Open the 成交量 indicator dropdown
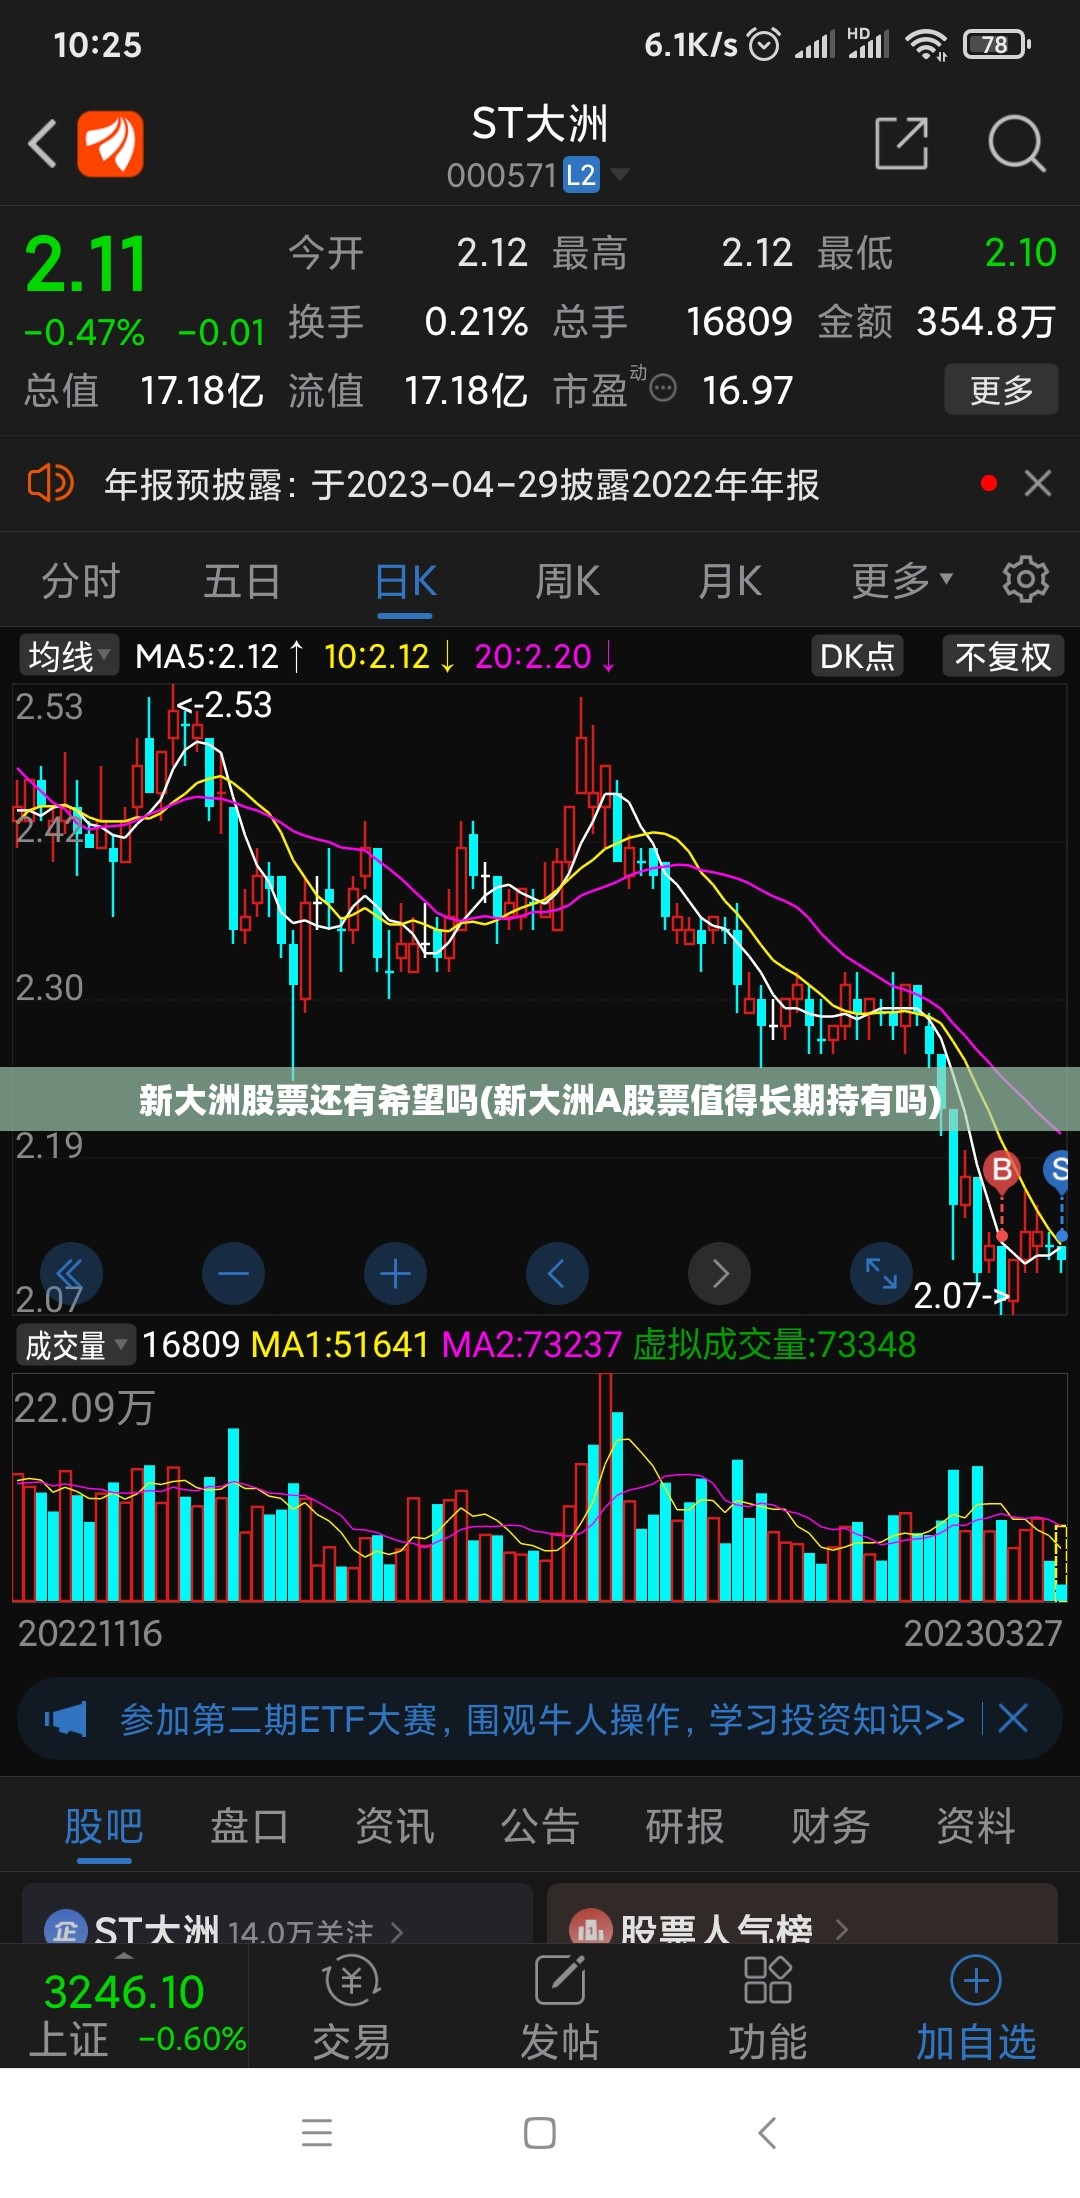The height and width of the screenshot is (2198, 1080). (x=75, y=1345)
